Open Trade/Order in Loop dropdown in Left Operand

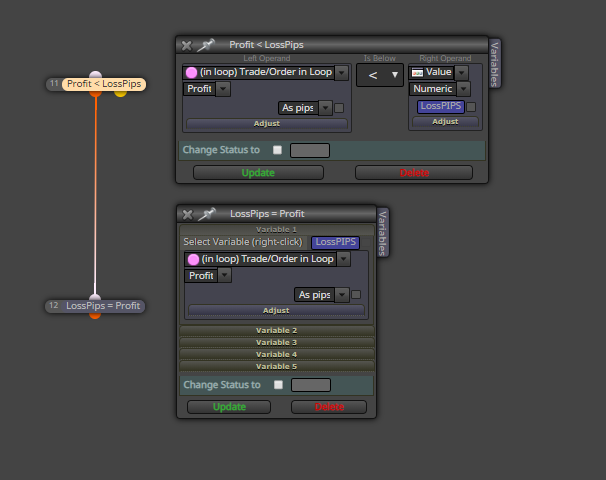[342, 73]
